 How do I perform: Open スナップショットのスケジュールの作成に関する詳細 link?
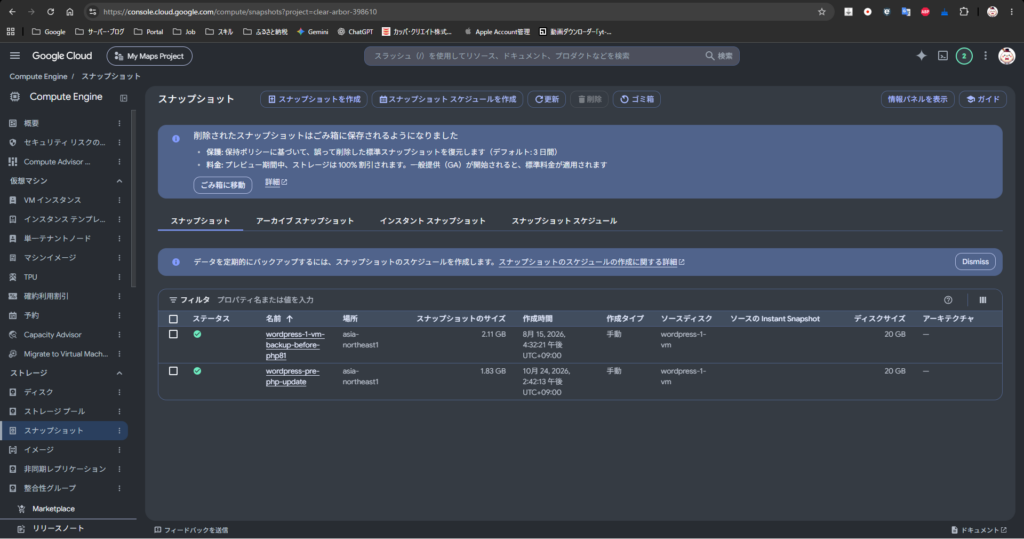591,262
